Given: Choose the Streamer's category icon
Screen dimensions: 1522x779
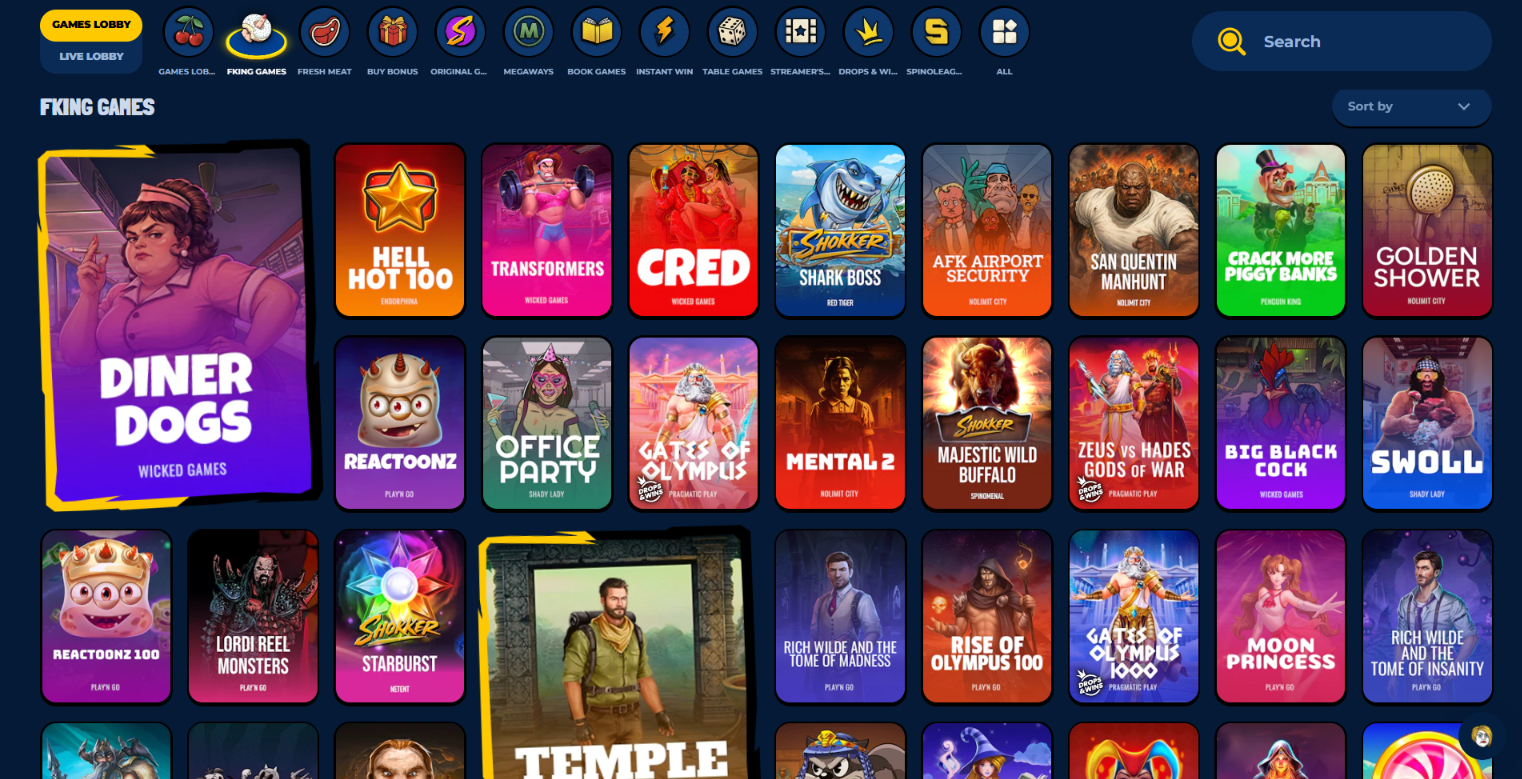Looking at the screenshot, I should [800, 33].
